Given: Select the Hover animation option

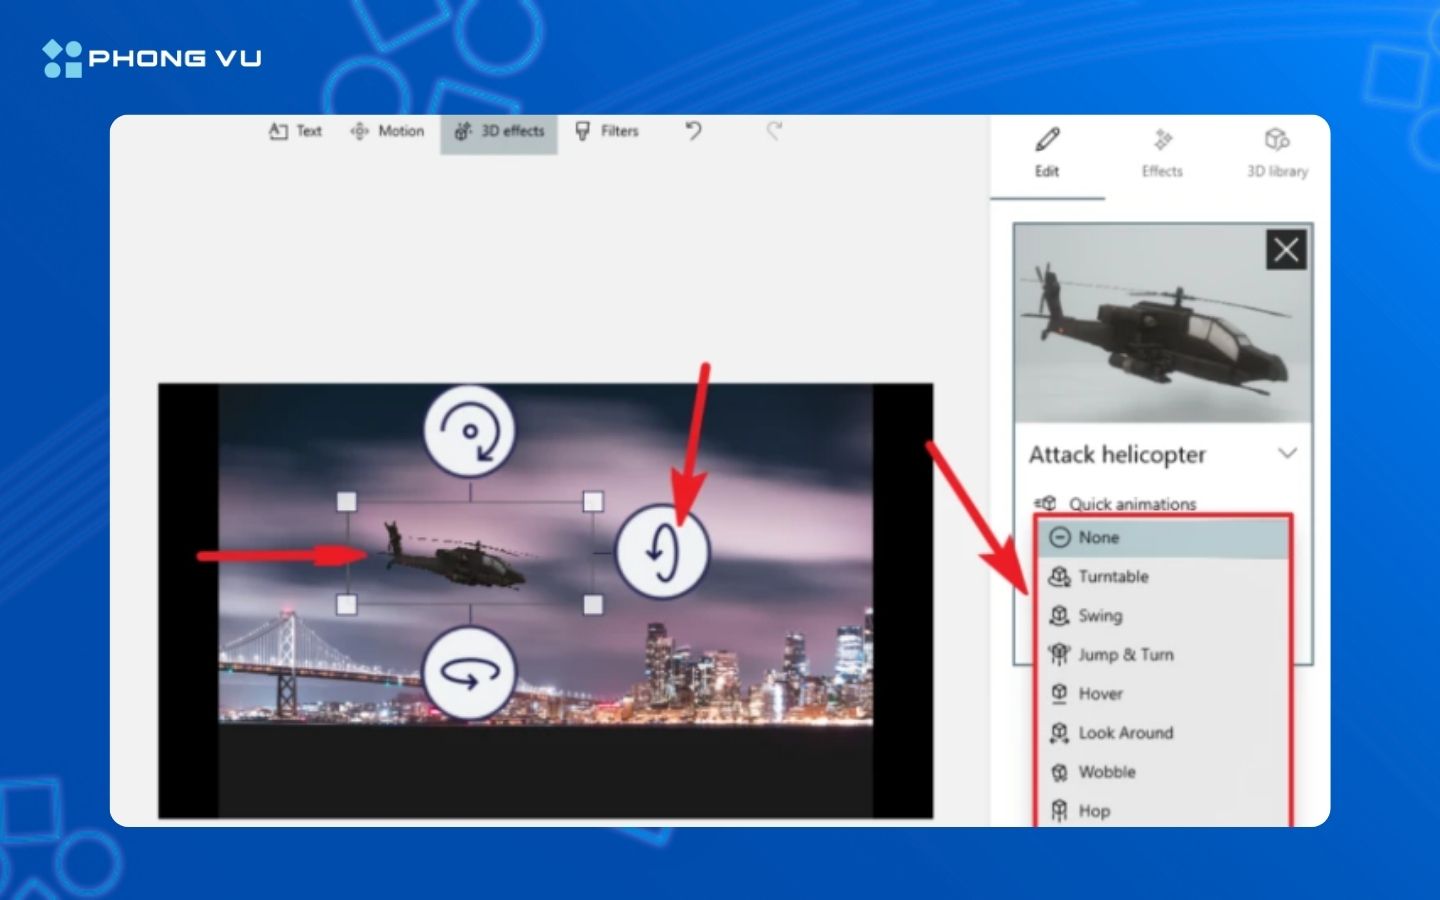Looking at the screenshot, I should 1100,694.
